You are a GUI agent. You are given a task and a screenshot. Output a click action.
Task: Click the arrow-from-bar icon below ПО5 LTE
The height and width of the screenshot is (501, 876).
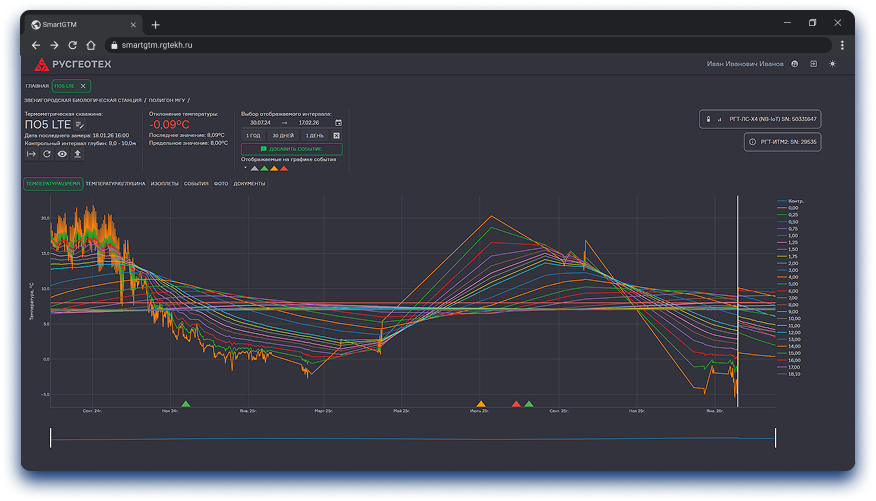(31, 154)
